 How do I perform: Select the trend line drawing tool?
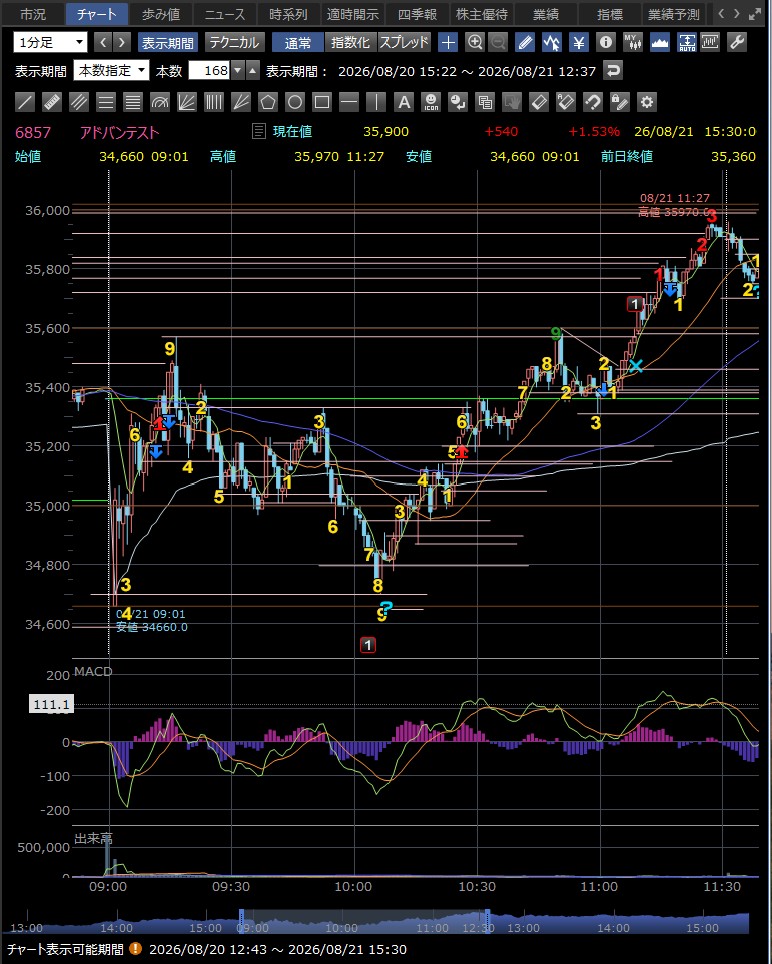coord(25,101)
